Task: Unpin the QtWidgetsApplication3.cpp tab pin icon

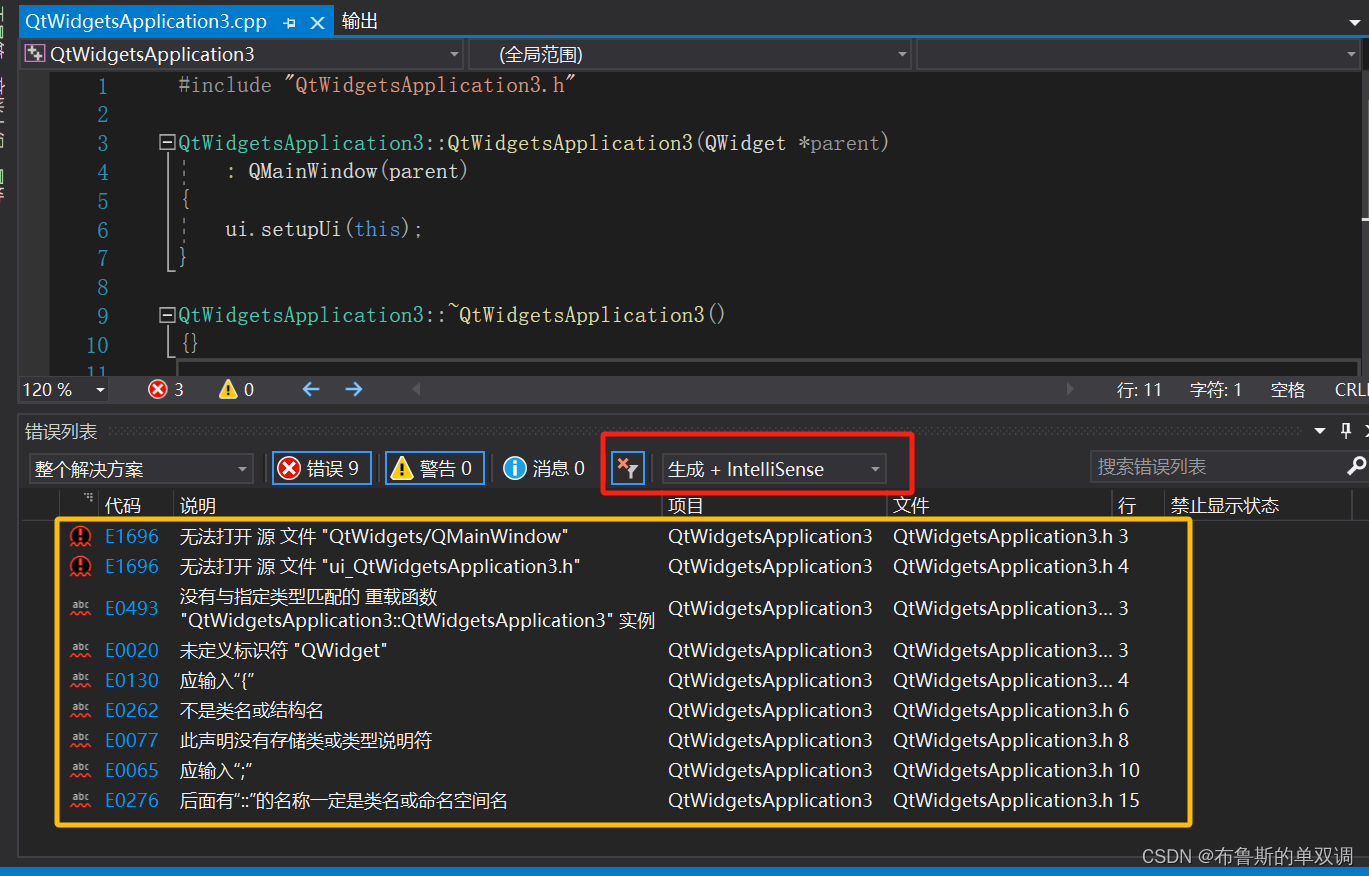Action: coord(287,20)
